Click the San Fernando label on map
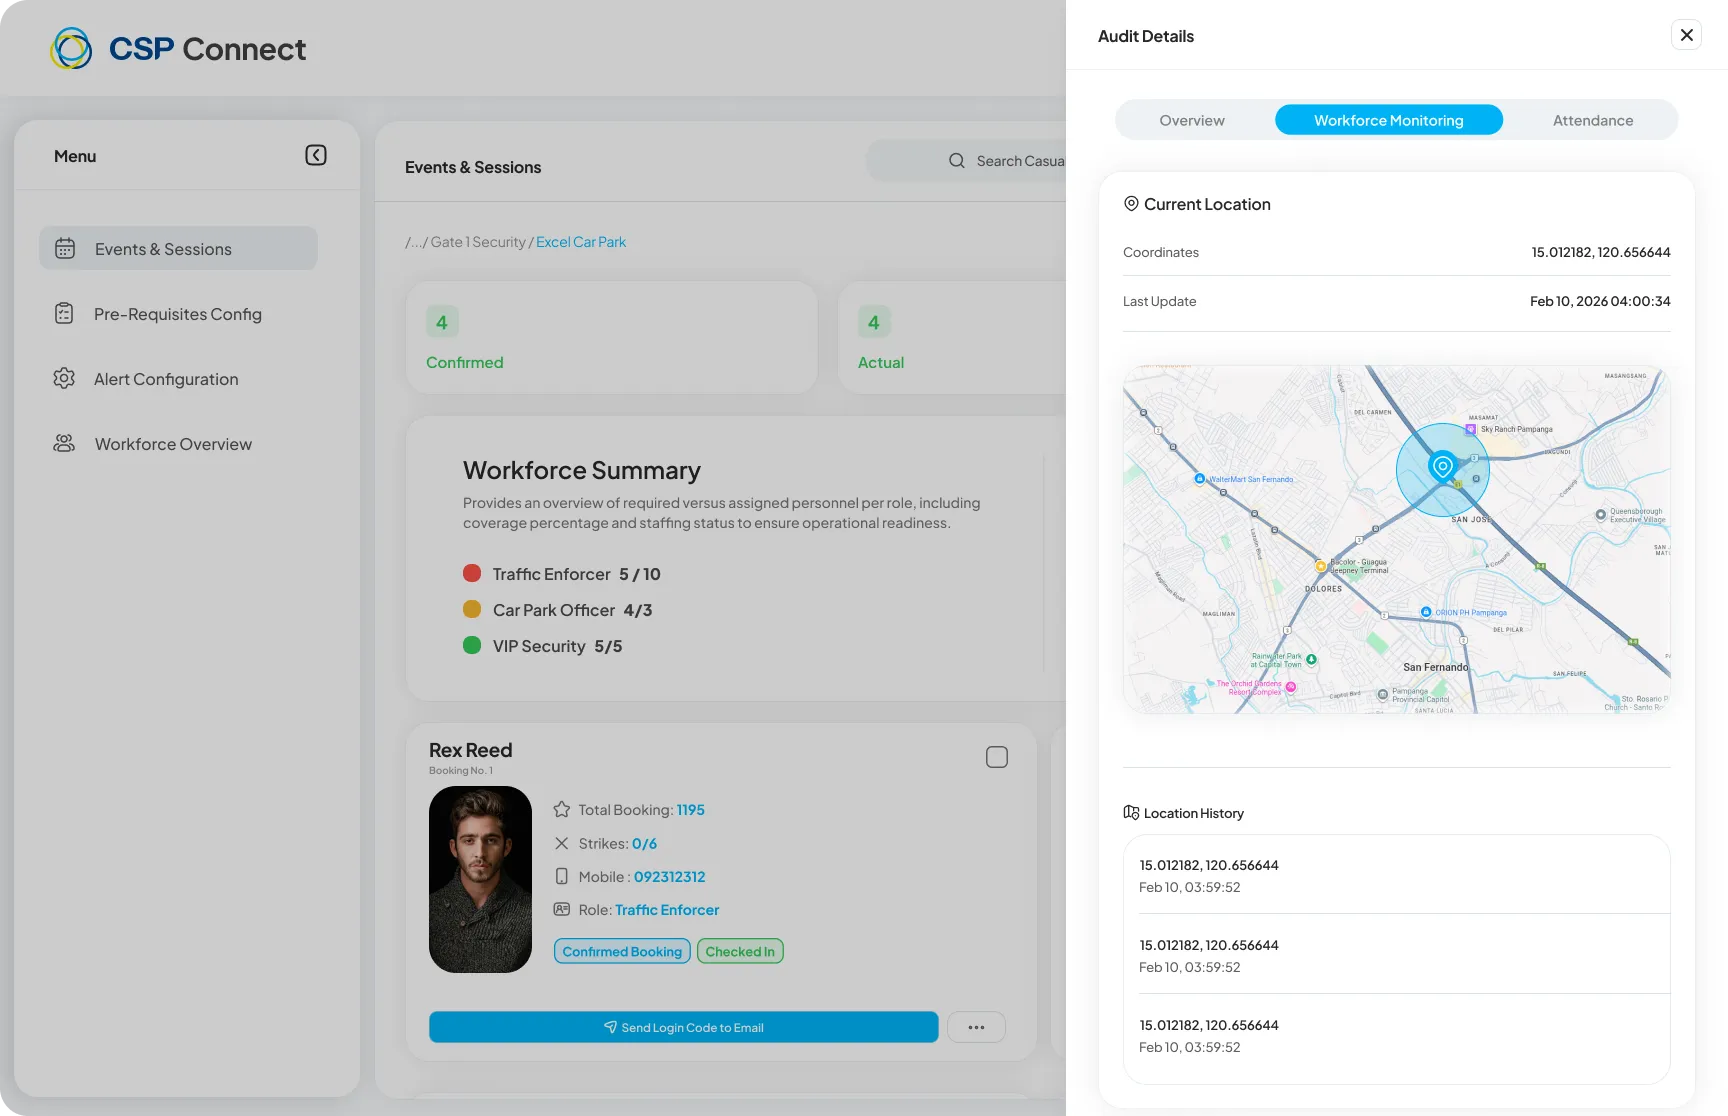 (x=1436, y=667)
